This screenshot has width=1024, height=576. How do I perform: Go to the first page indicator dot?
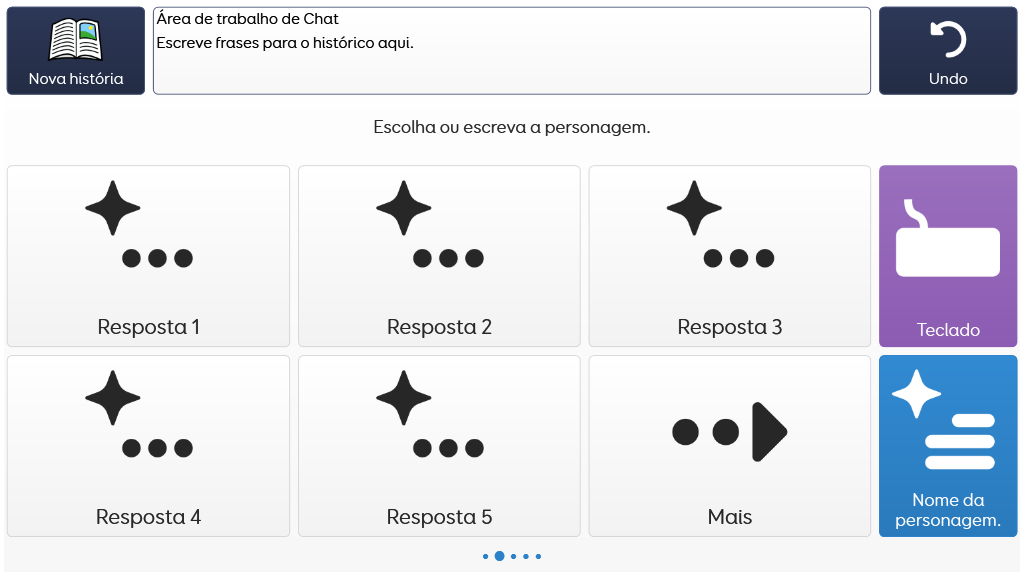(486, 556)
